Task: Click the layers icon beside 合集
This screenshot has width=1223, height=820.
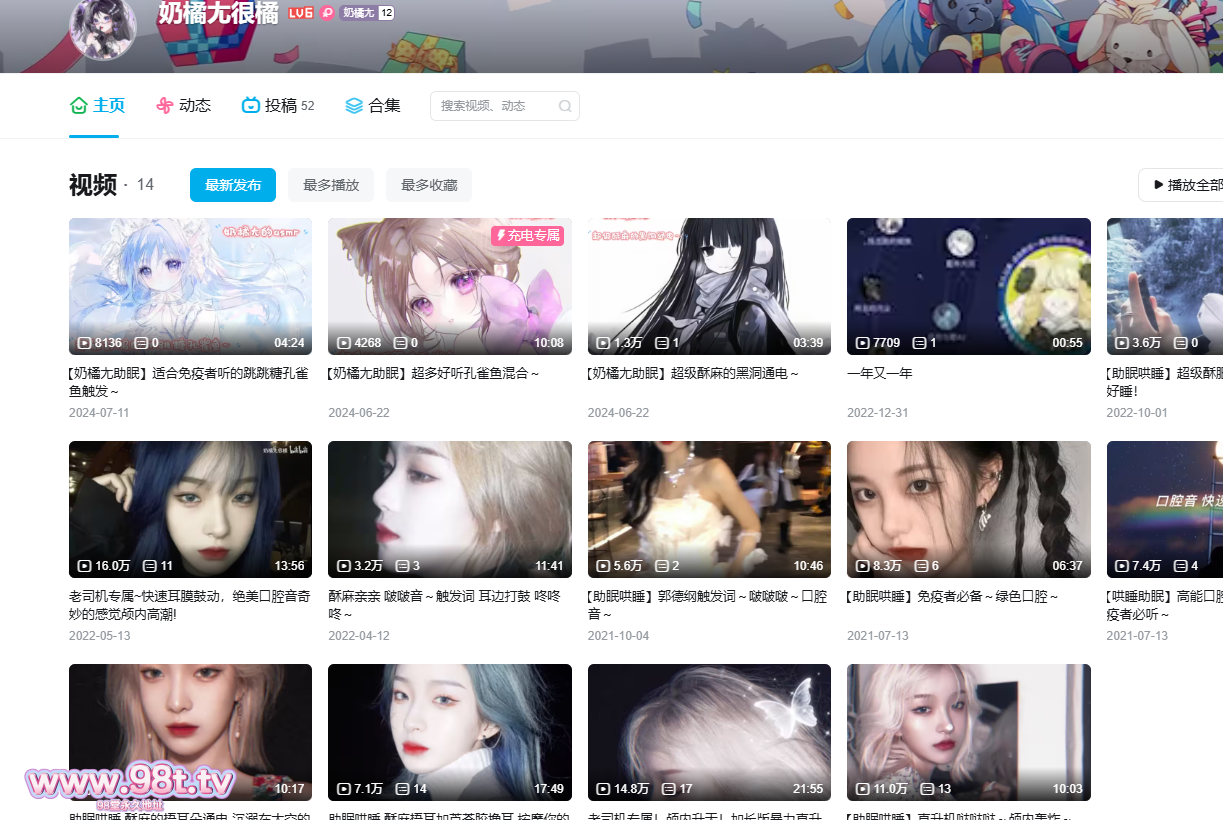Action: point(354,105)
